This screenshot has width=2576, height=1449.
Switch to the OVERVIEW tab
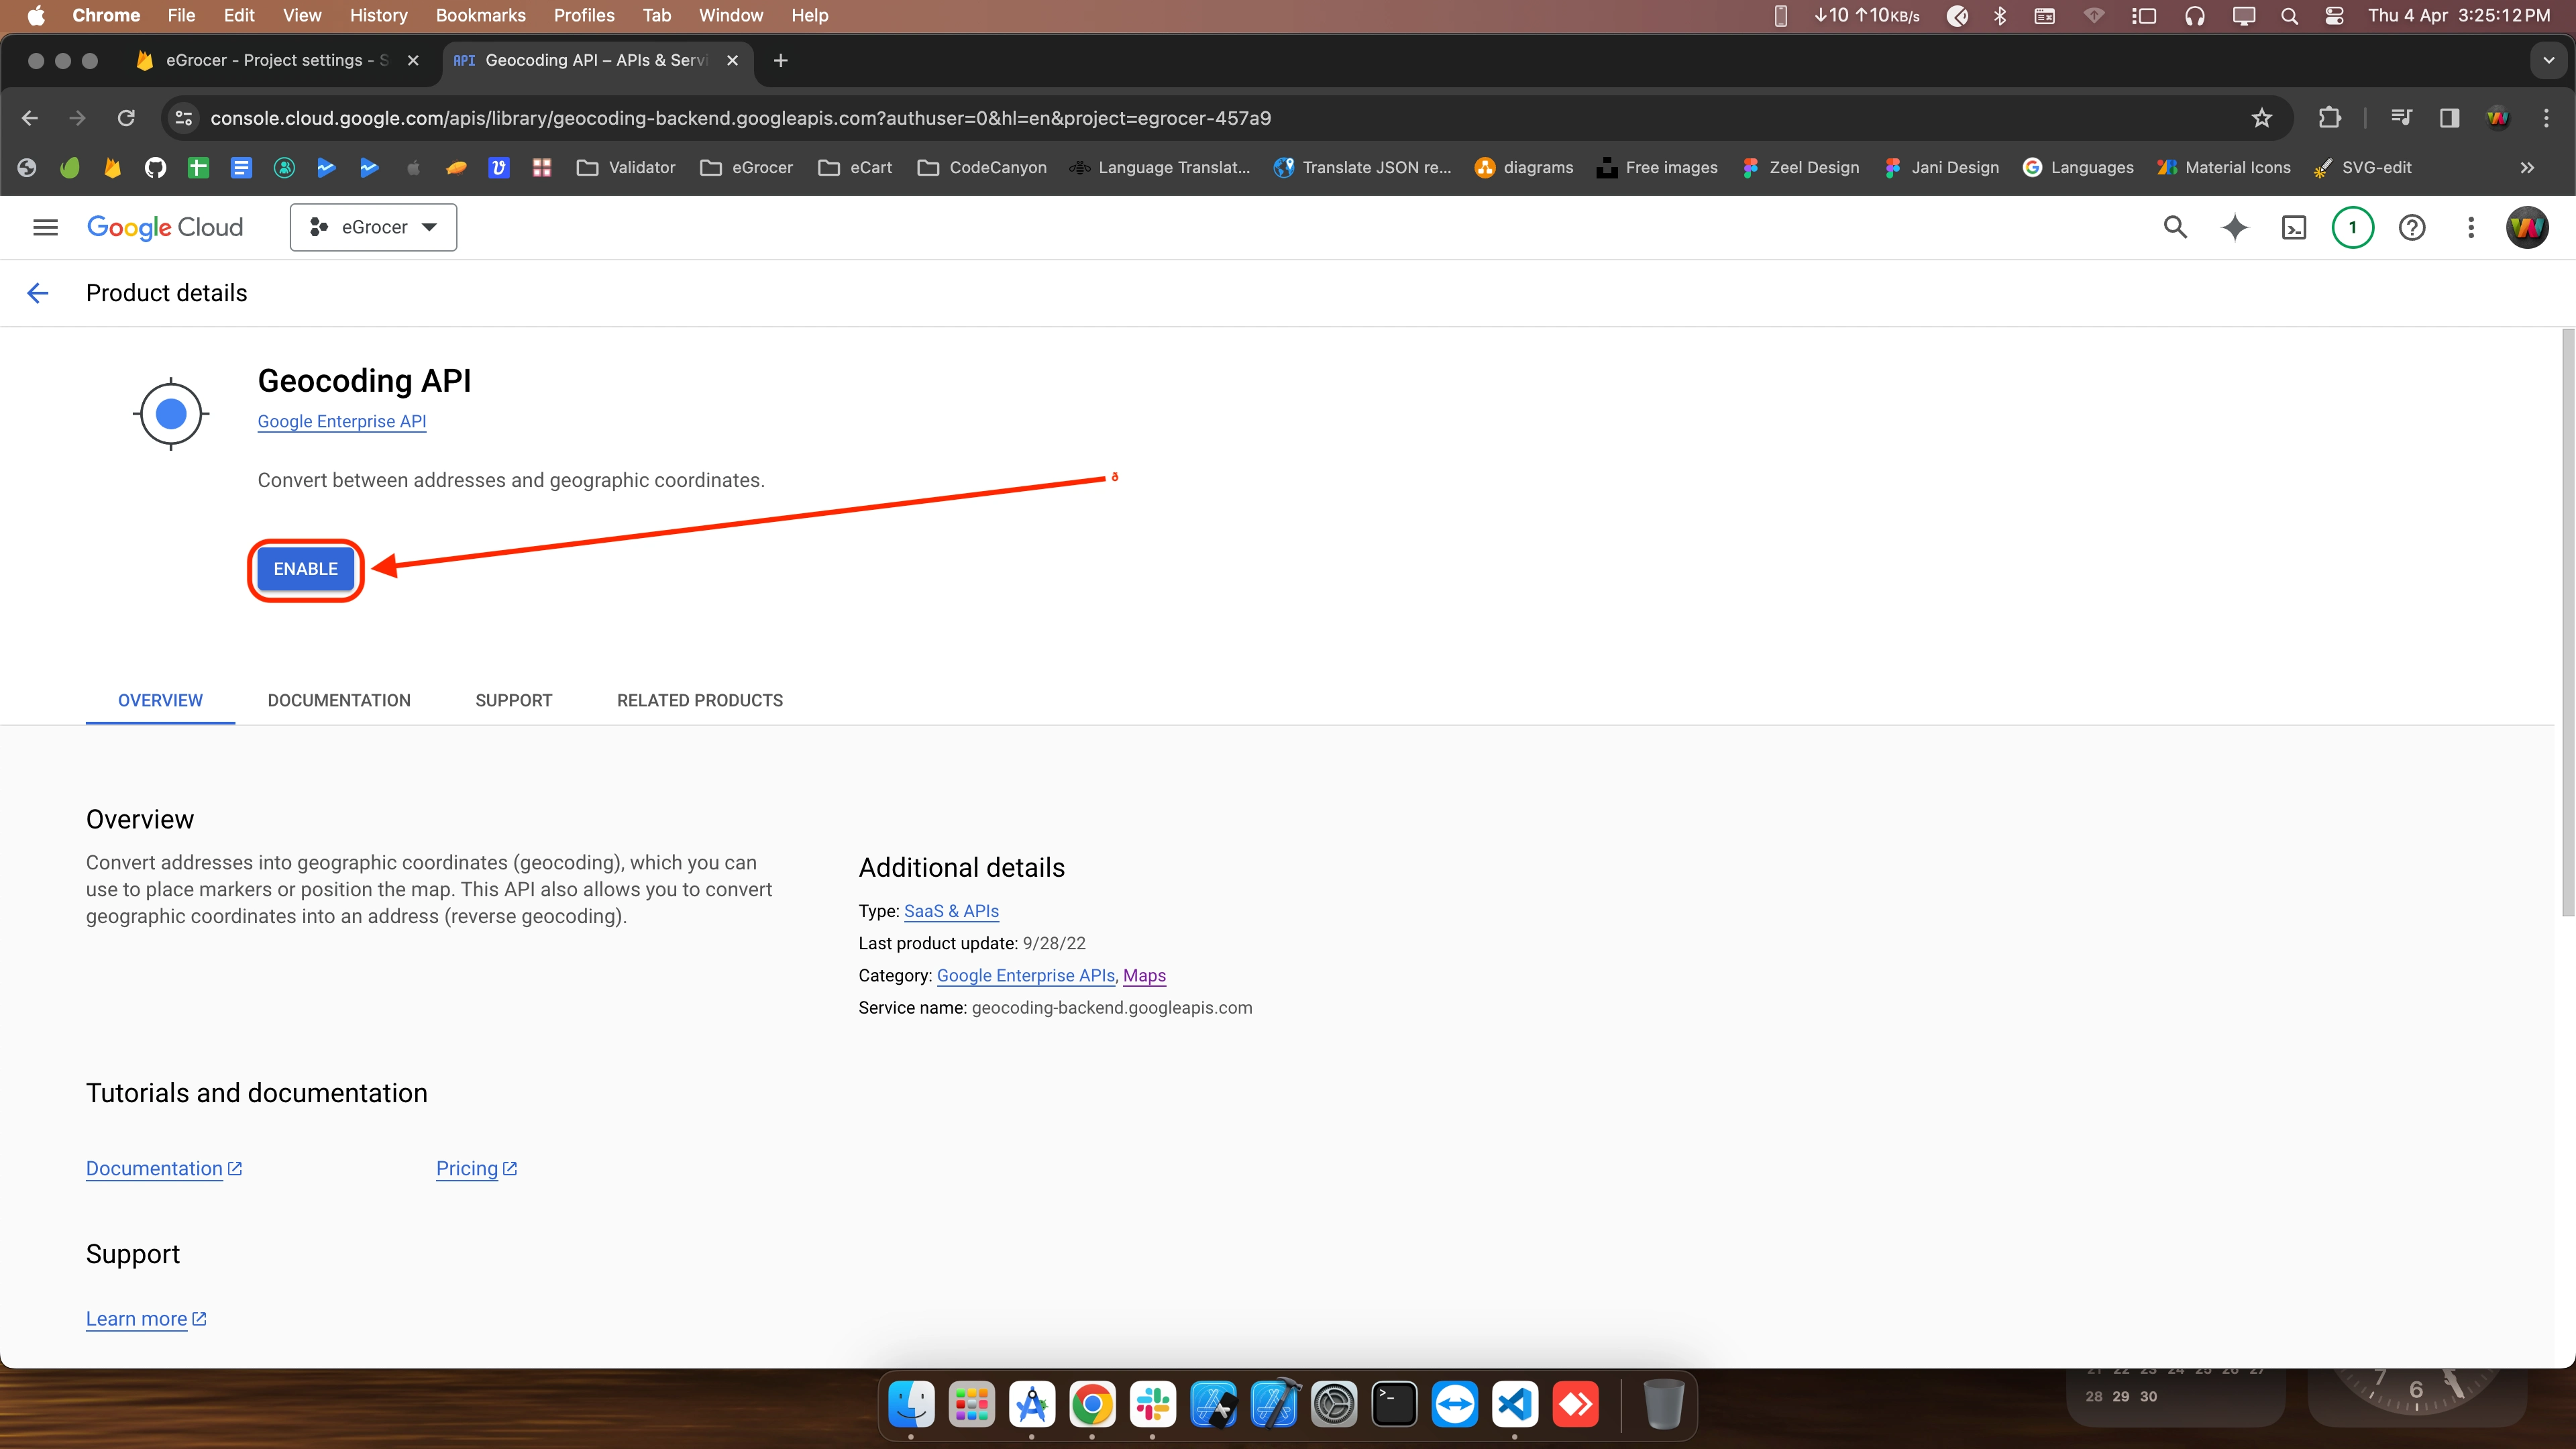tap(160, 701)
